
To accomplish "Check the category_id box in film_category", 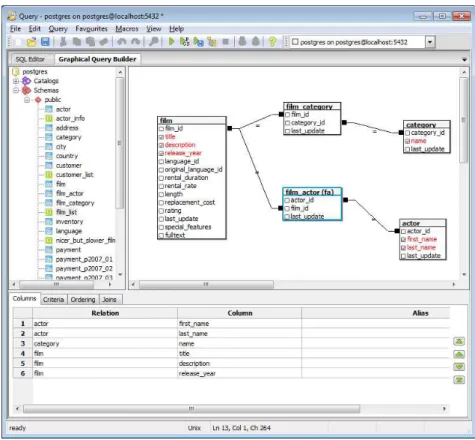I will coord(287,123).
